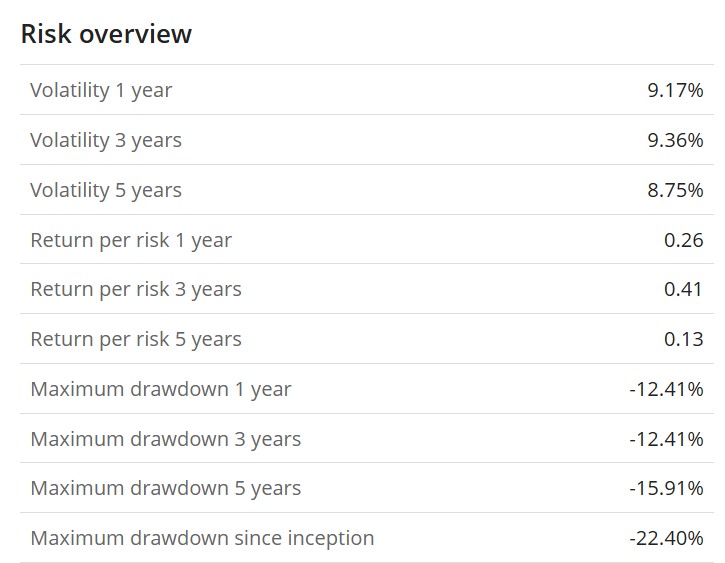
Task: Click the -22.40% drawdown since inception value
Action: pyautogui.click(x=666, y=538)
